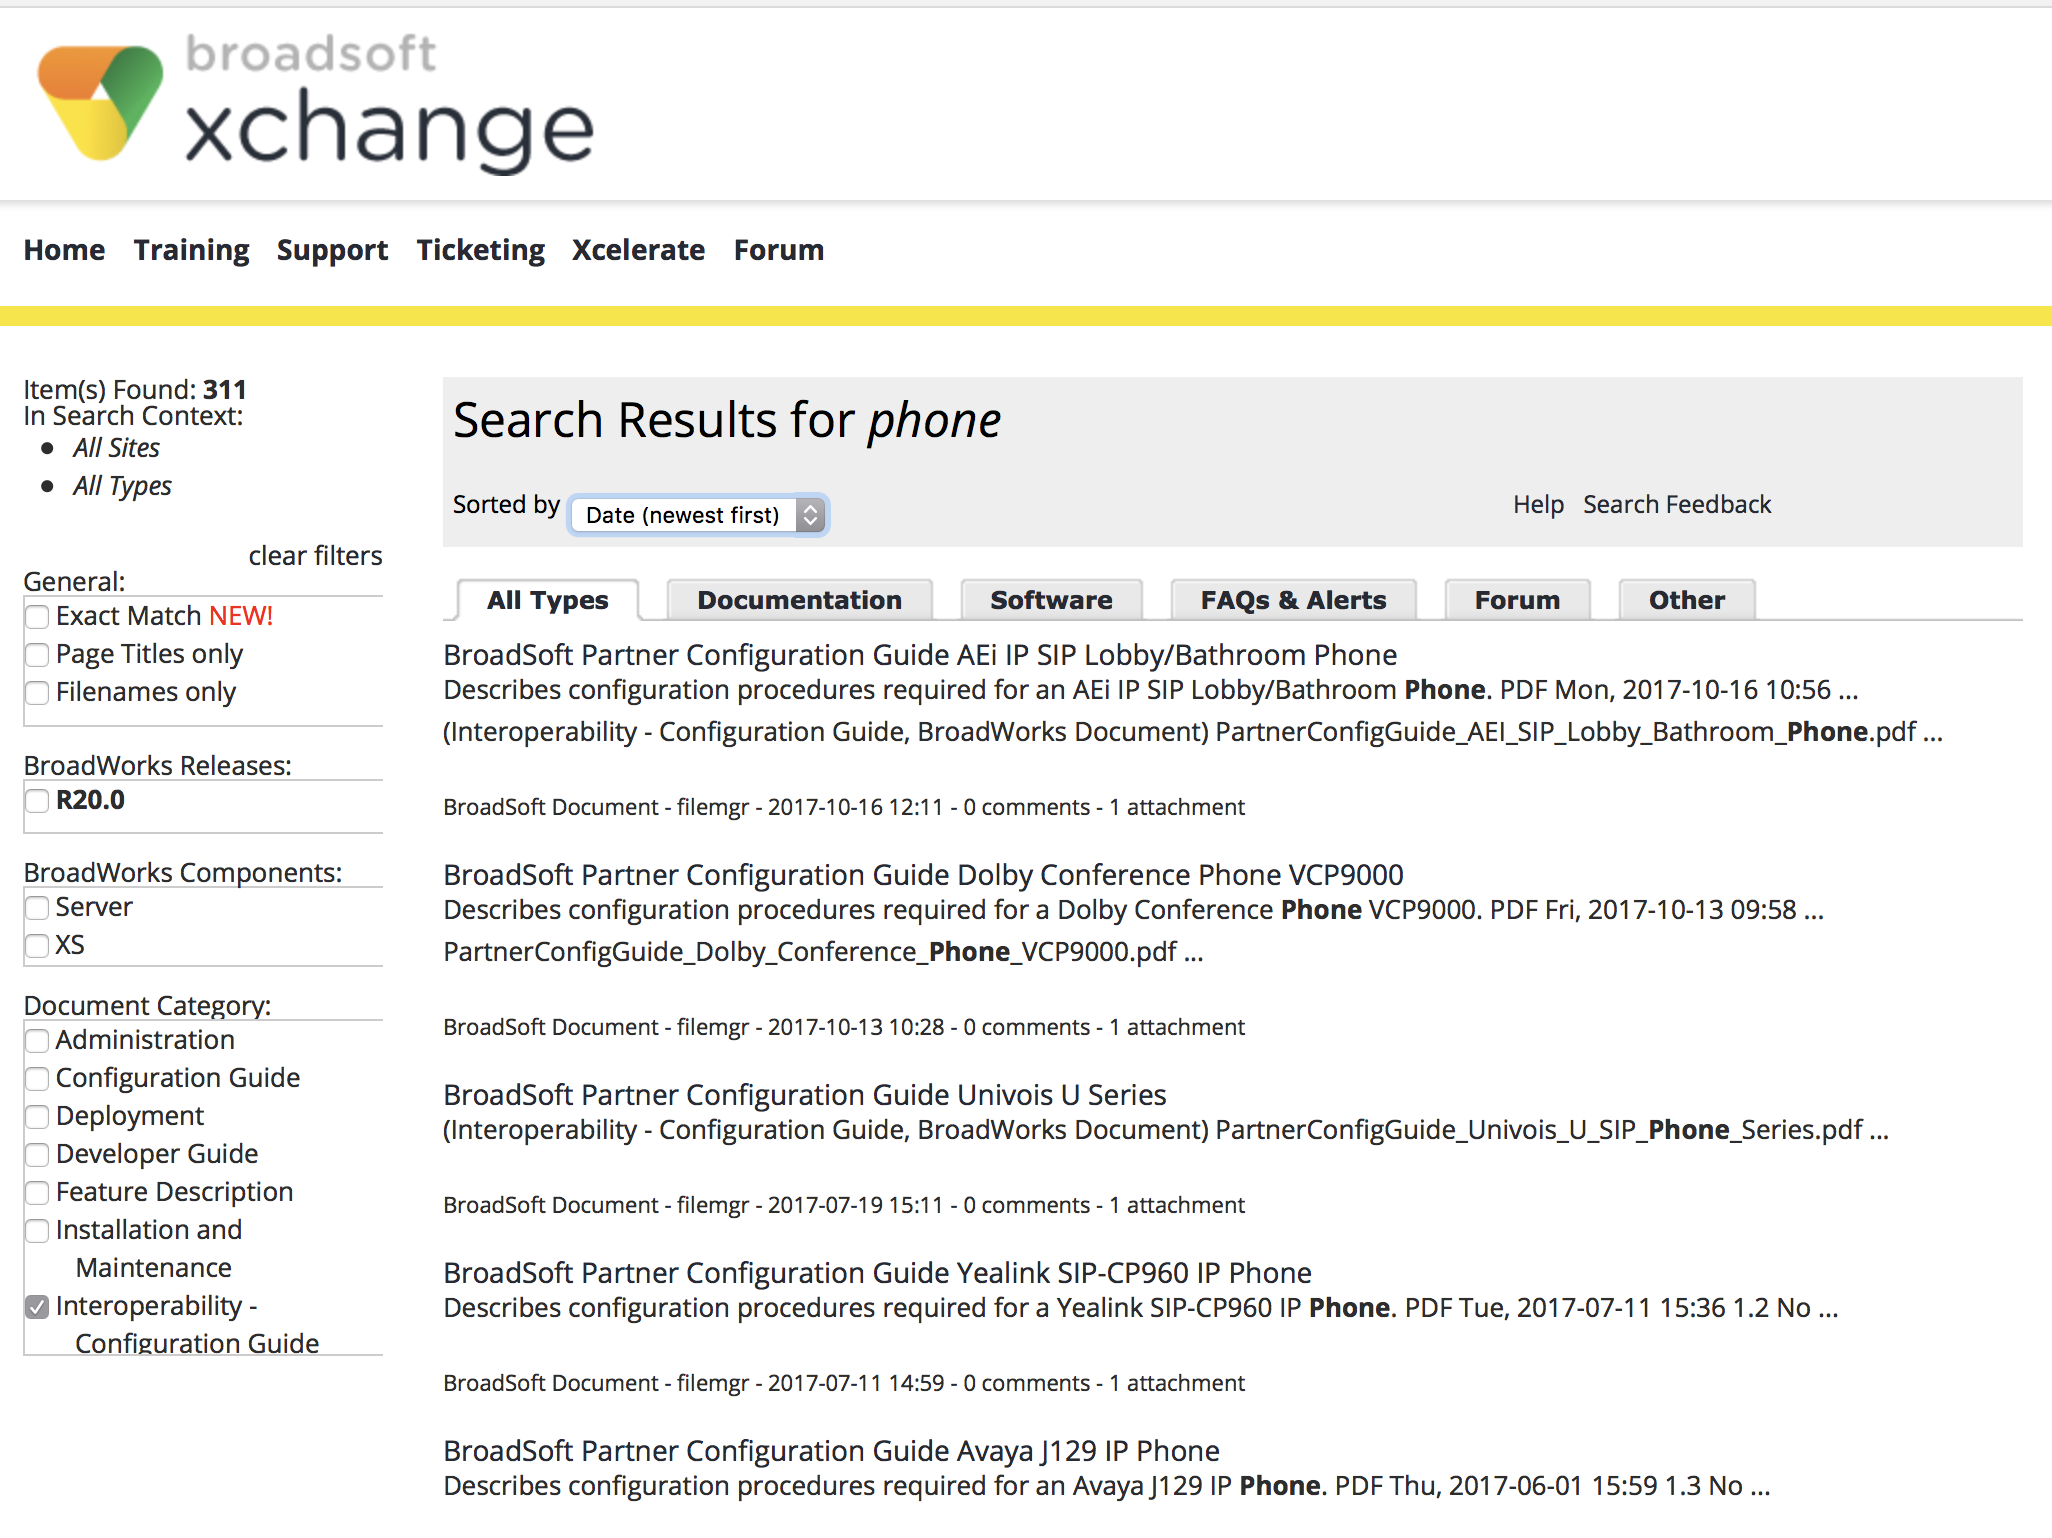The height and width of the screenshot is (1538, 2052).
Task: Check the XS component filter
Action: (x=37, y=946)
